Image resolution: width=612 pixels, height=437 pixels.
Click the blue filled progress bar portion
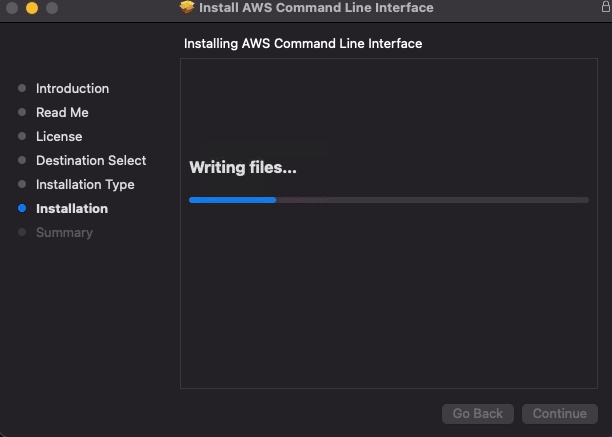click(232, 200)
